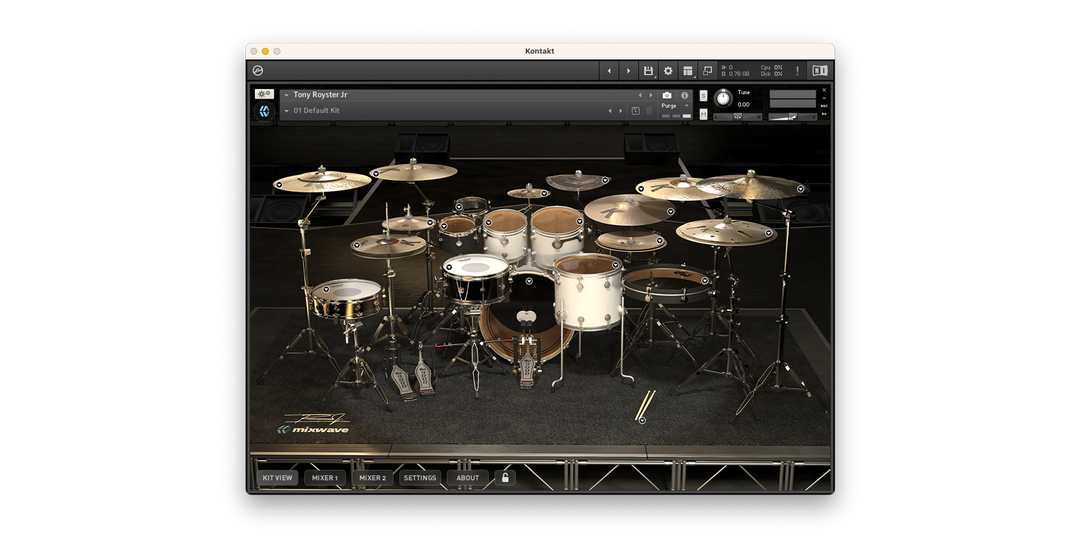Click the Kontakt logo icon at top left

[x=258, y=71]
